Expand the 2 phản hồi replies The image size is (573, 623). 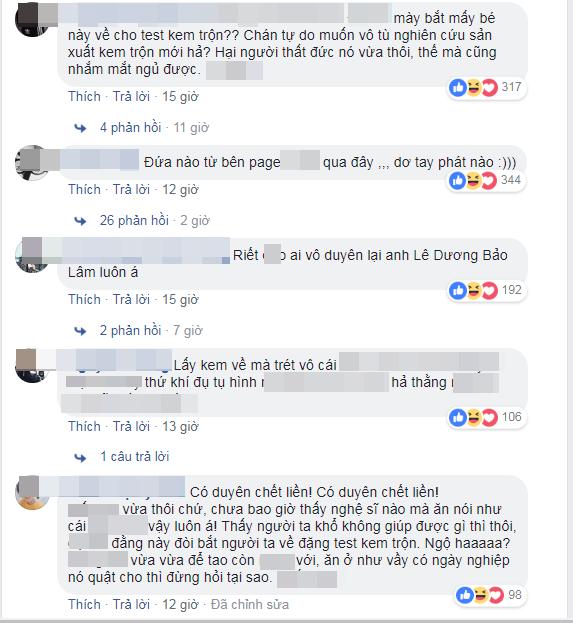click(x=130, y=331)
